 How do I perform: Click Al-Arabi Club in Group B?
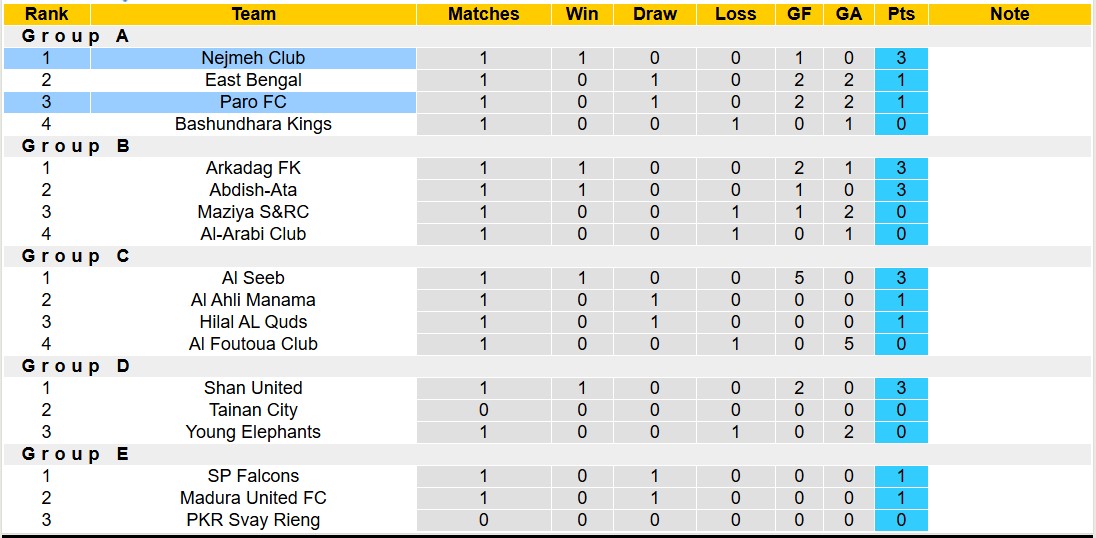coord(253,234)
